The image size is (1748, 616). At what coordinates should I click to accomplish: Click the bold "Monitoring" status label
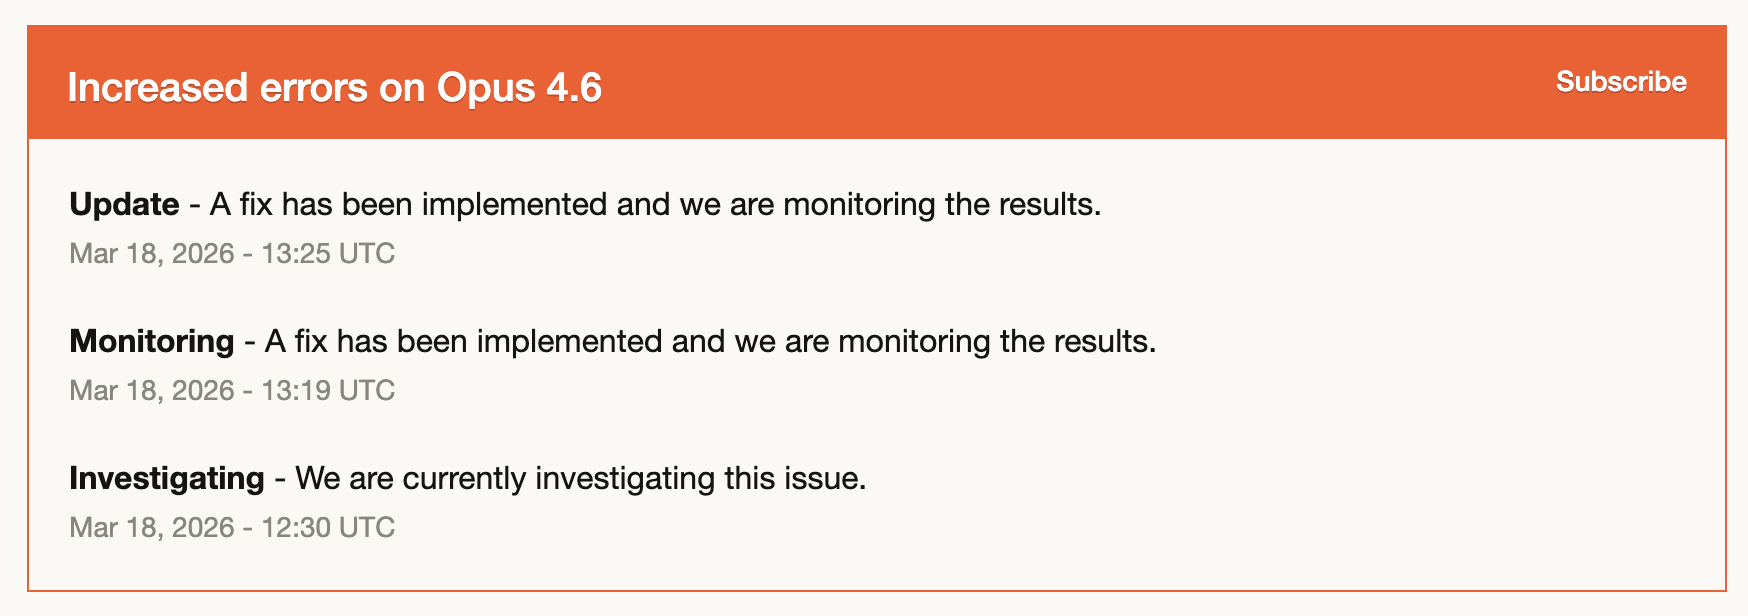(151, 341)
